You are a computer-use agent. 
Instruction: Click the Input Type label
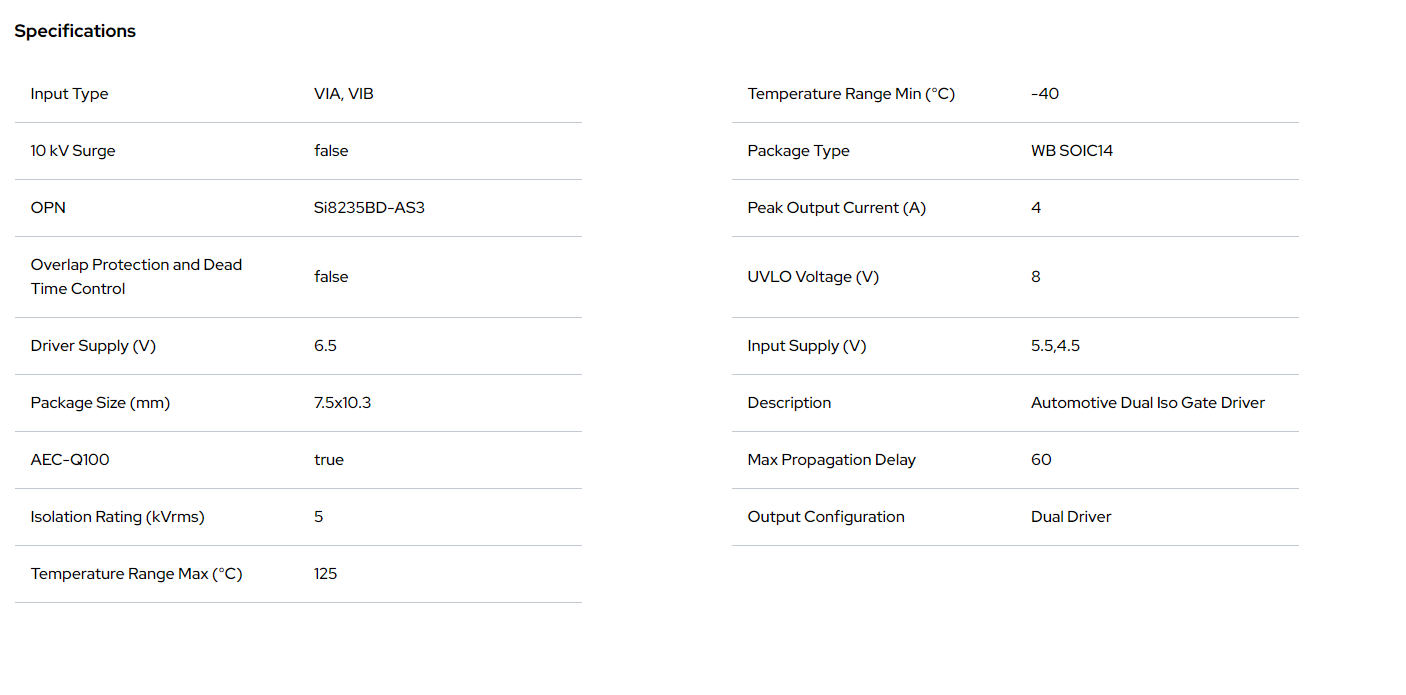point(69,94)
